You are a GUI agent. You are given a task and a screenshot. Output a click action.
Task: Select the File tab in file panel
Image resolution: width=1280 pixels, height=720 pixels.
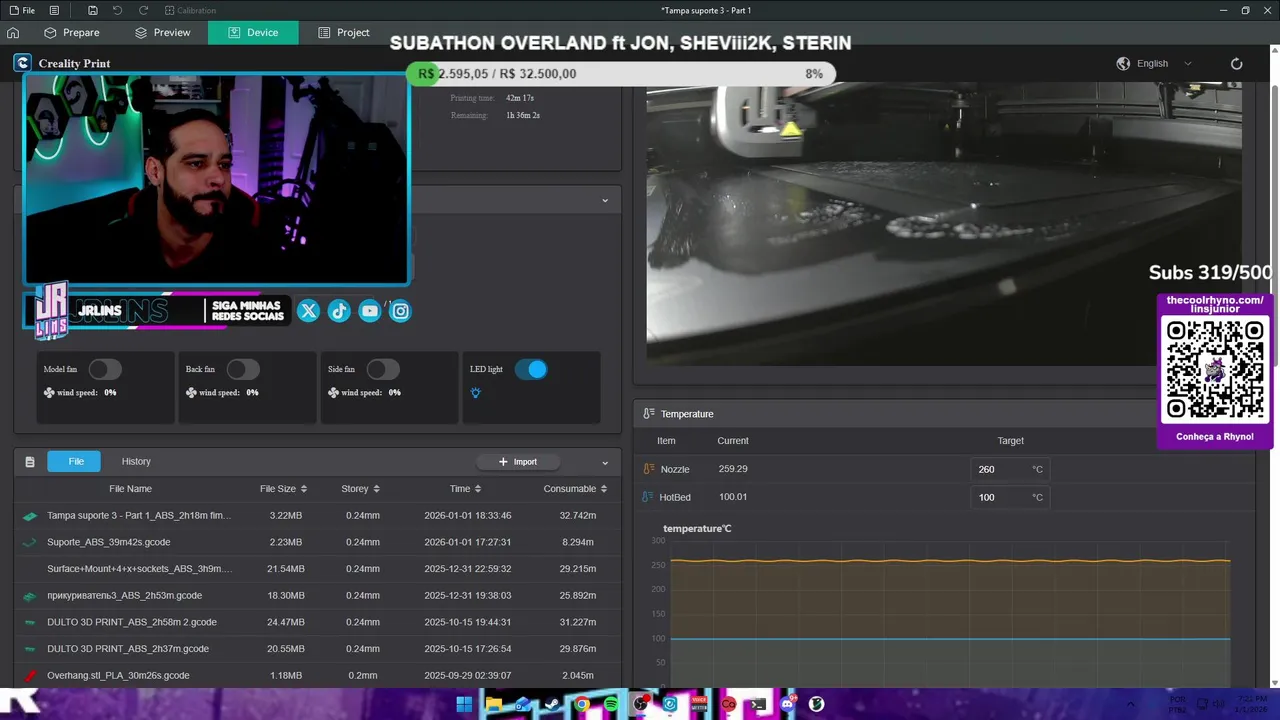click(76, 461)
